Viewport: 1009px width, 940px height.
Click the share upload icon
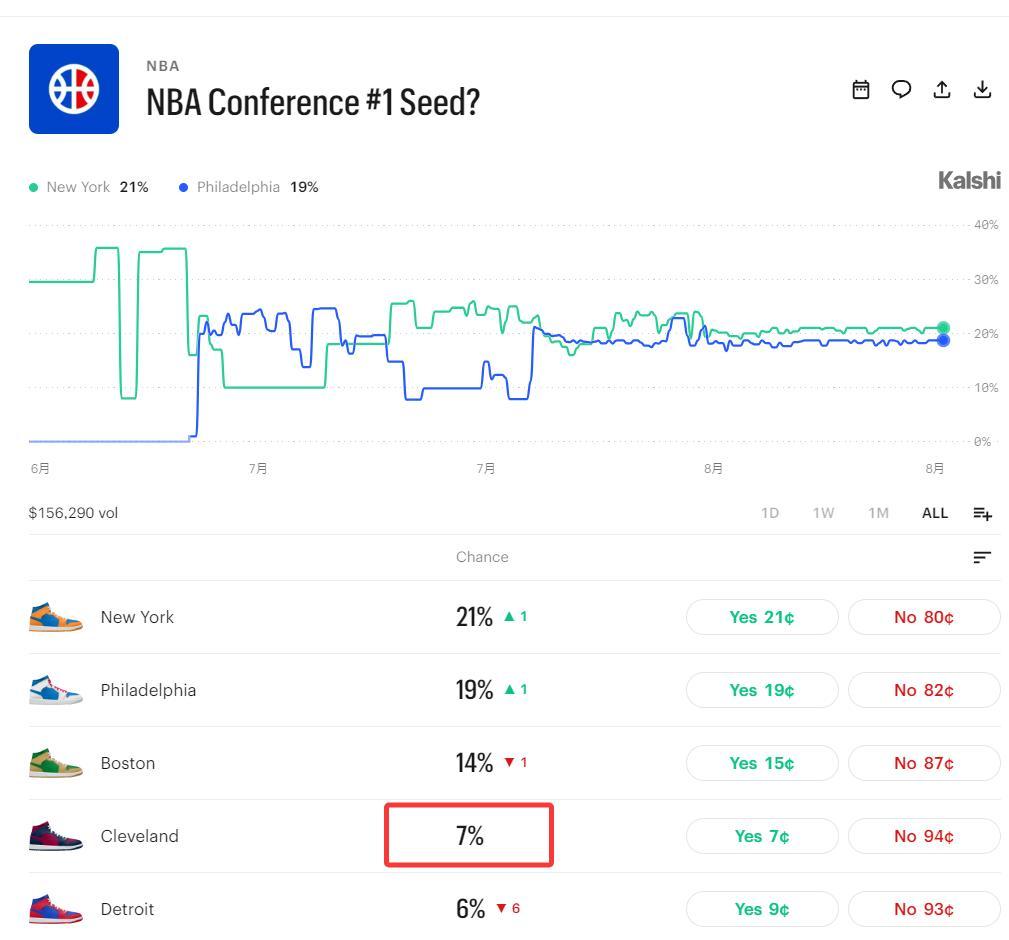[x=941, y=89]
